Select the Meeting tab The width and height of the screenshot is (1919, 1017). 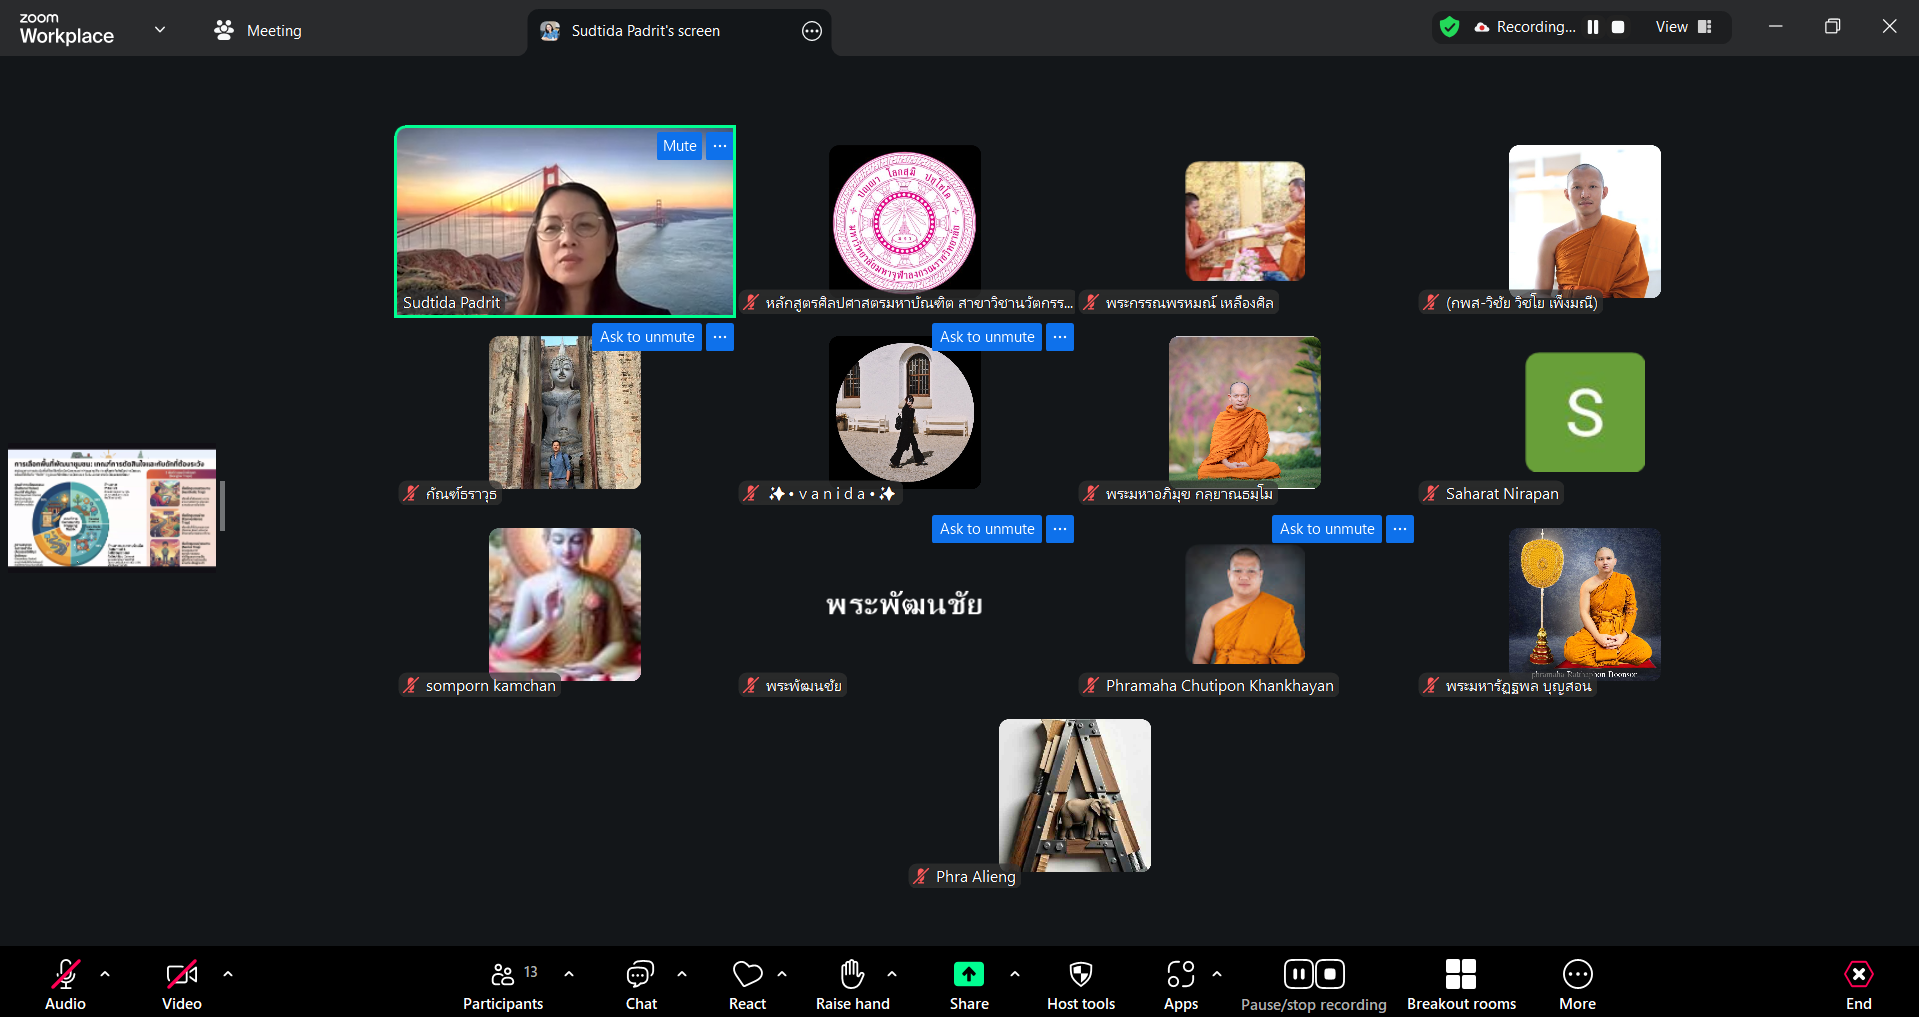(x=258, y=31)
